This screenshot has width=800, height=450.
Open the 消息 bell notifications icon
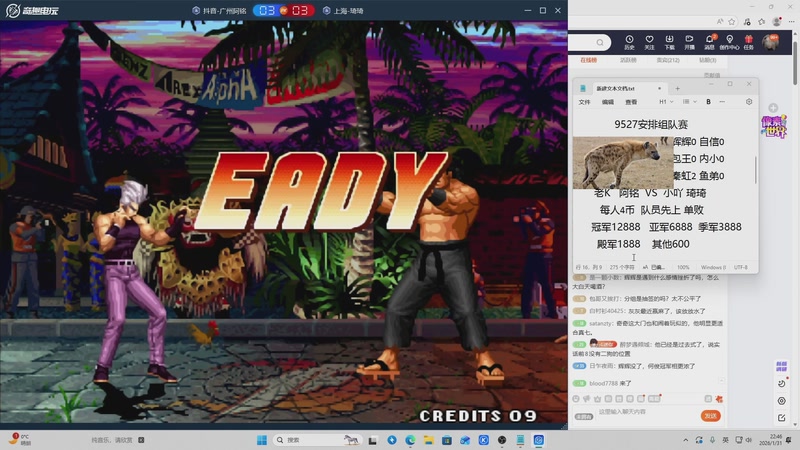coord(709,42)
